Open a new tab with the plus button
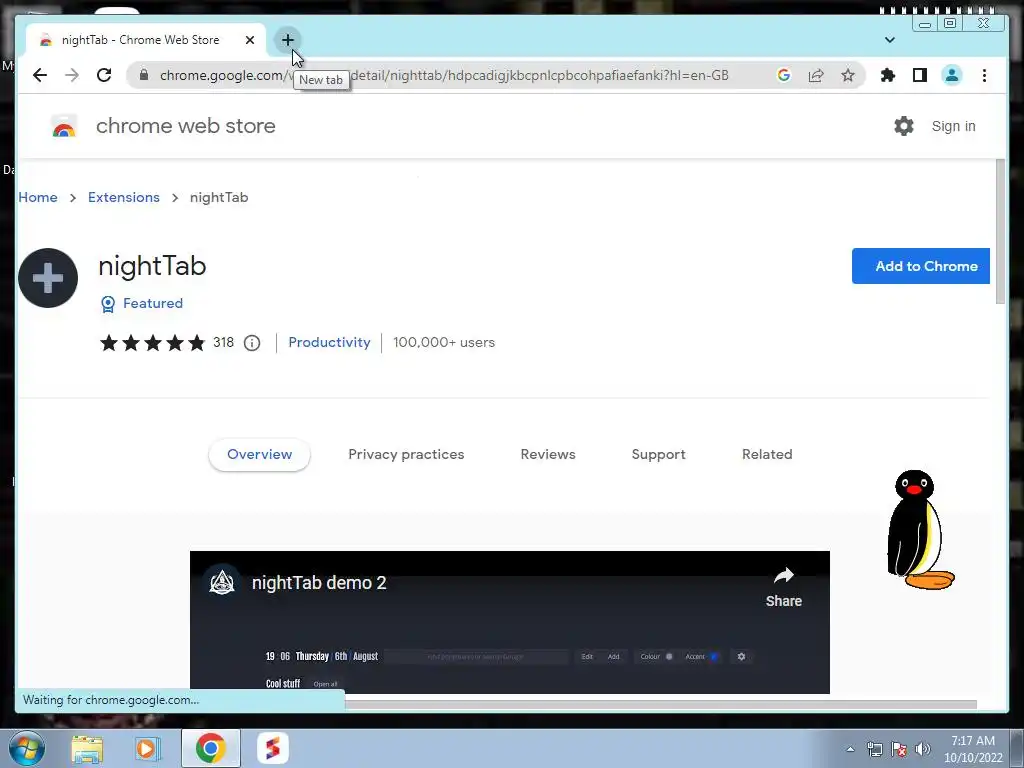 287,40
